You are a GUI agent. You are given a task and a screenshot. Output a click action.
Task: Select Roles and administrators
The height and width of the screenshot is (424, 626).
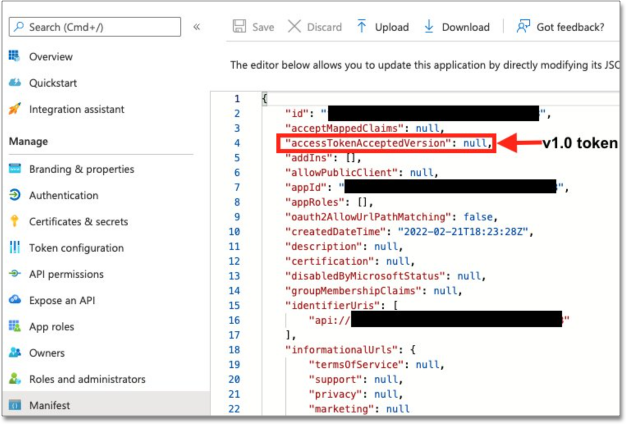point(87,379)
